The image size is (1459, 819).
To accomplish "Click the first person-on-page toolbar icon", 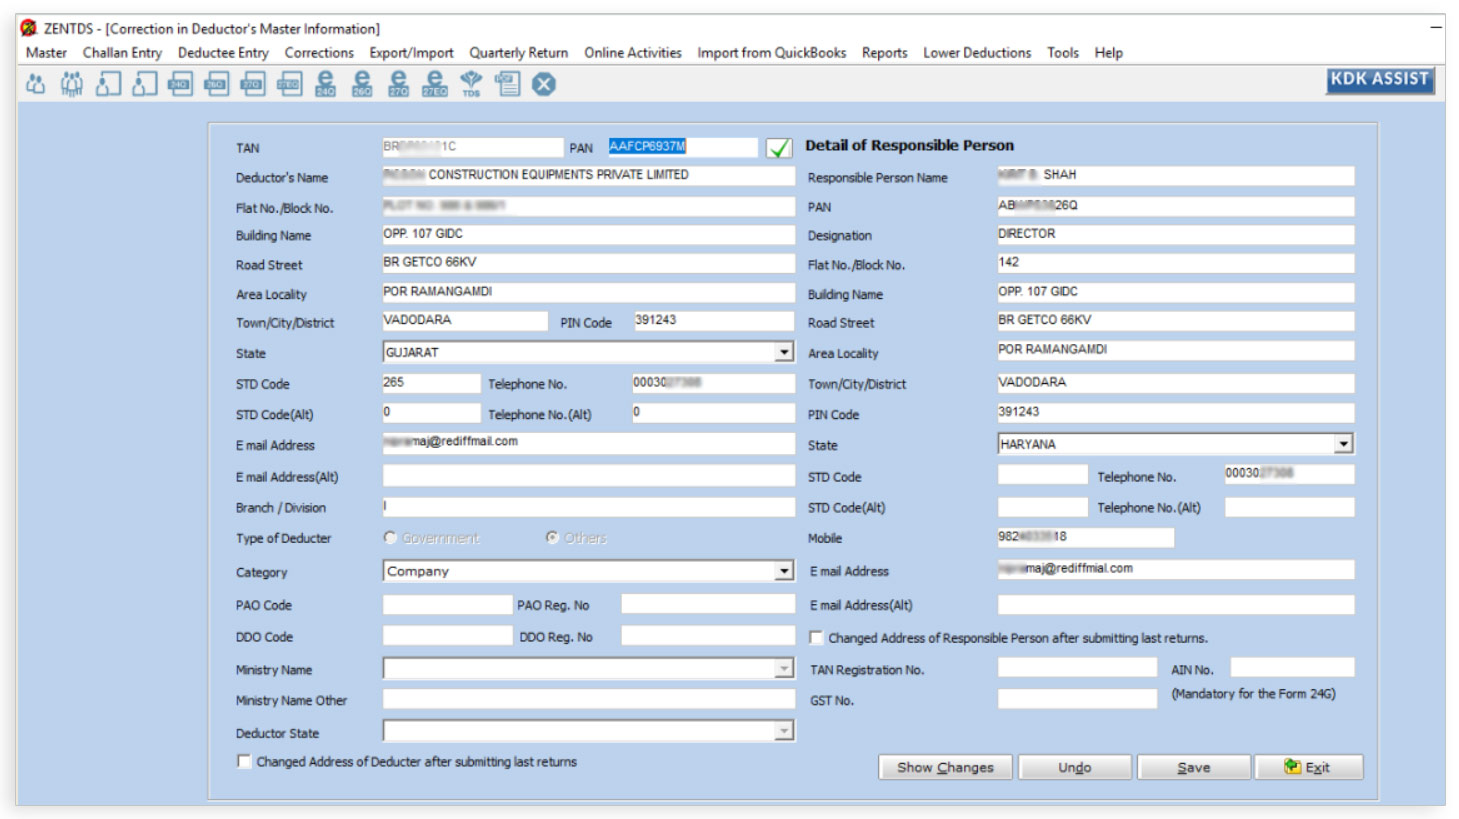I will click(108, 84).
